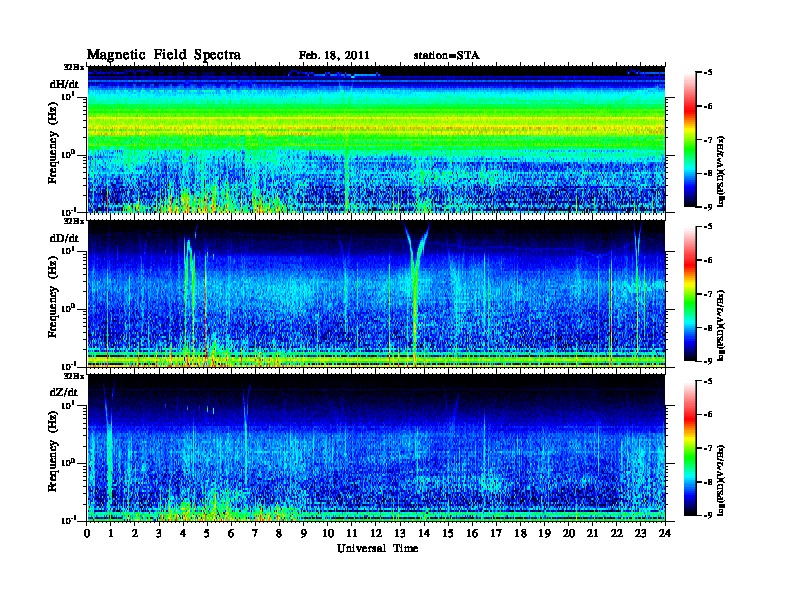
Task: Click hour 17 on the Universal Time axis
Action: (x=496, y=534)
